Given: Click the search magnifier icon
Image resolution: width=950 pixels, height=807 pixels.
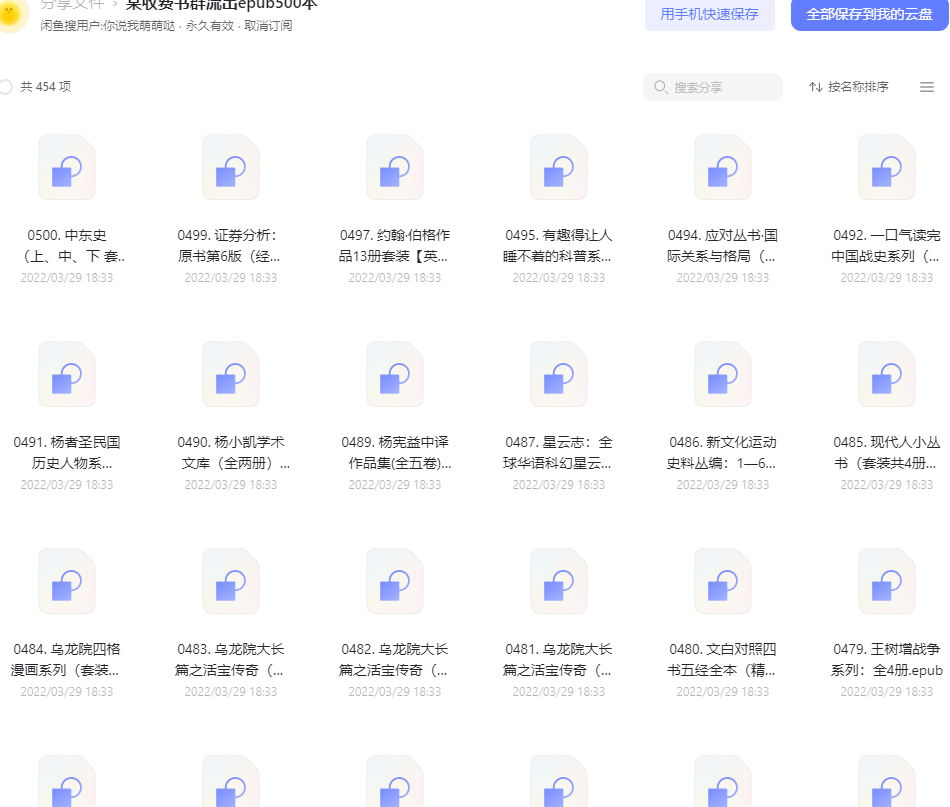Looking at the screenshot, I should click(660, 87).
